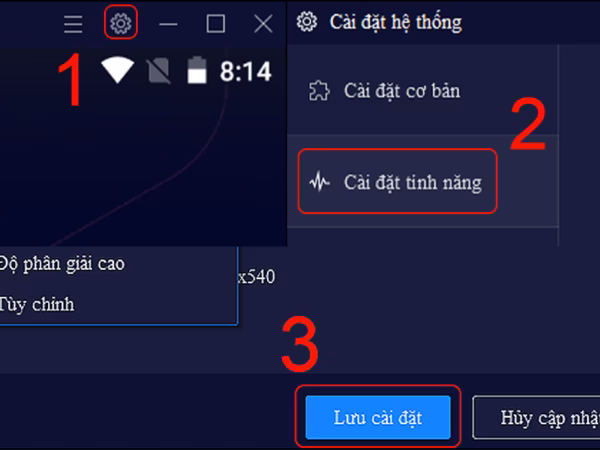Click the Wi-Fi status icon
600x450 pixels.
117,70
